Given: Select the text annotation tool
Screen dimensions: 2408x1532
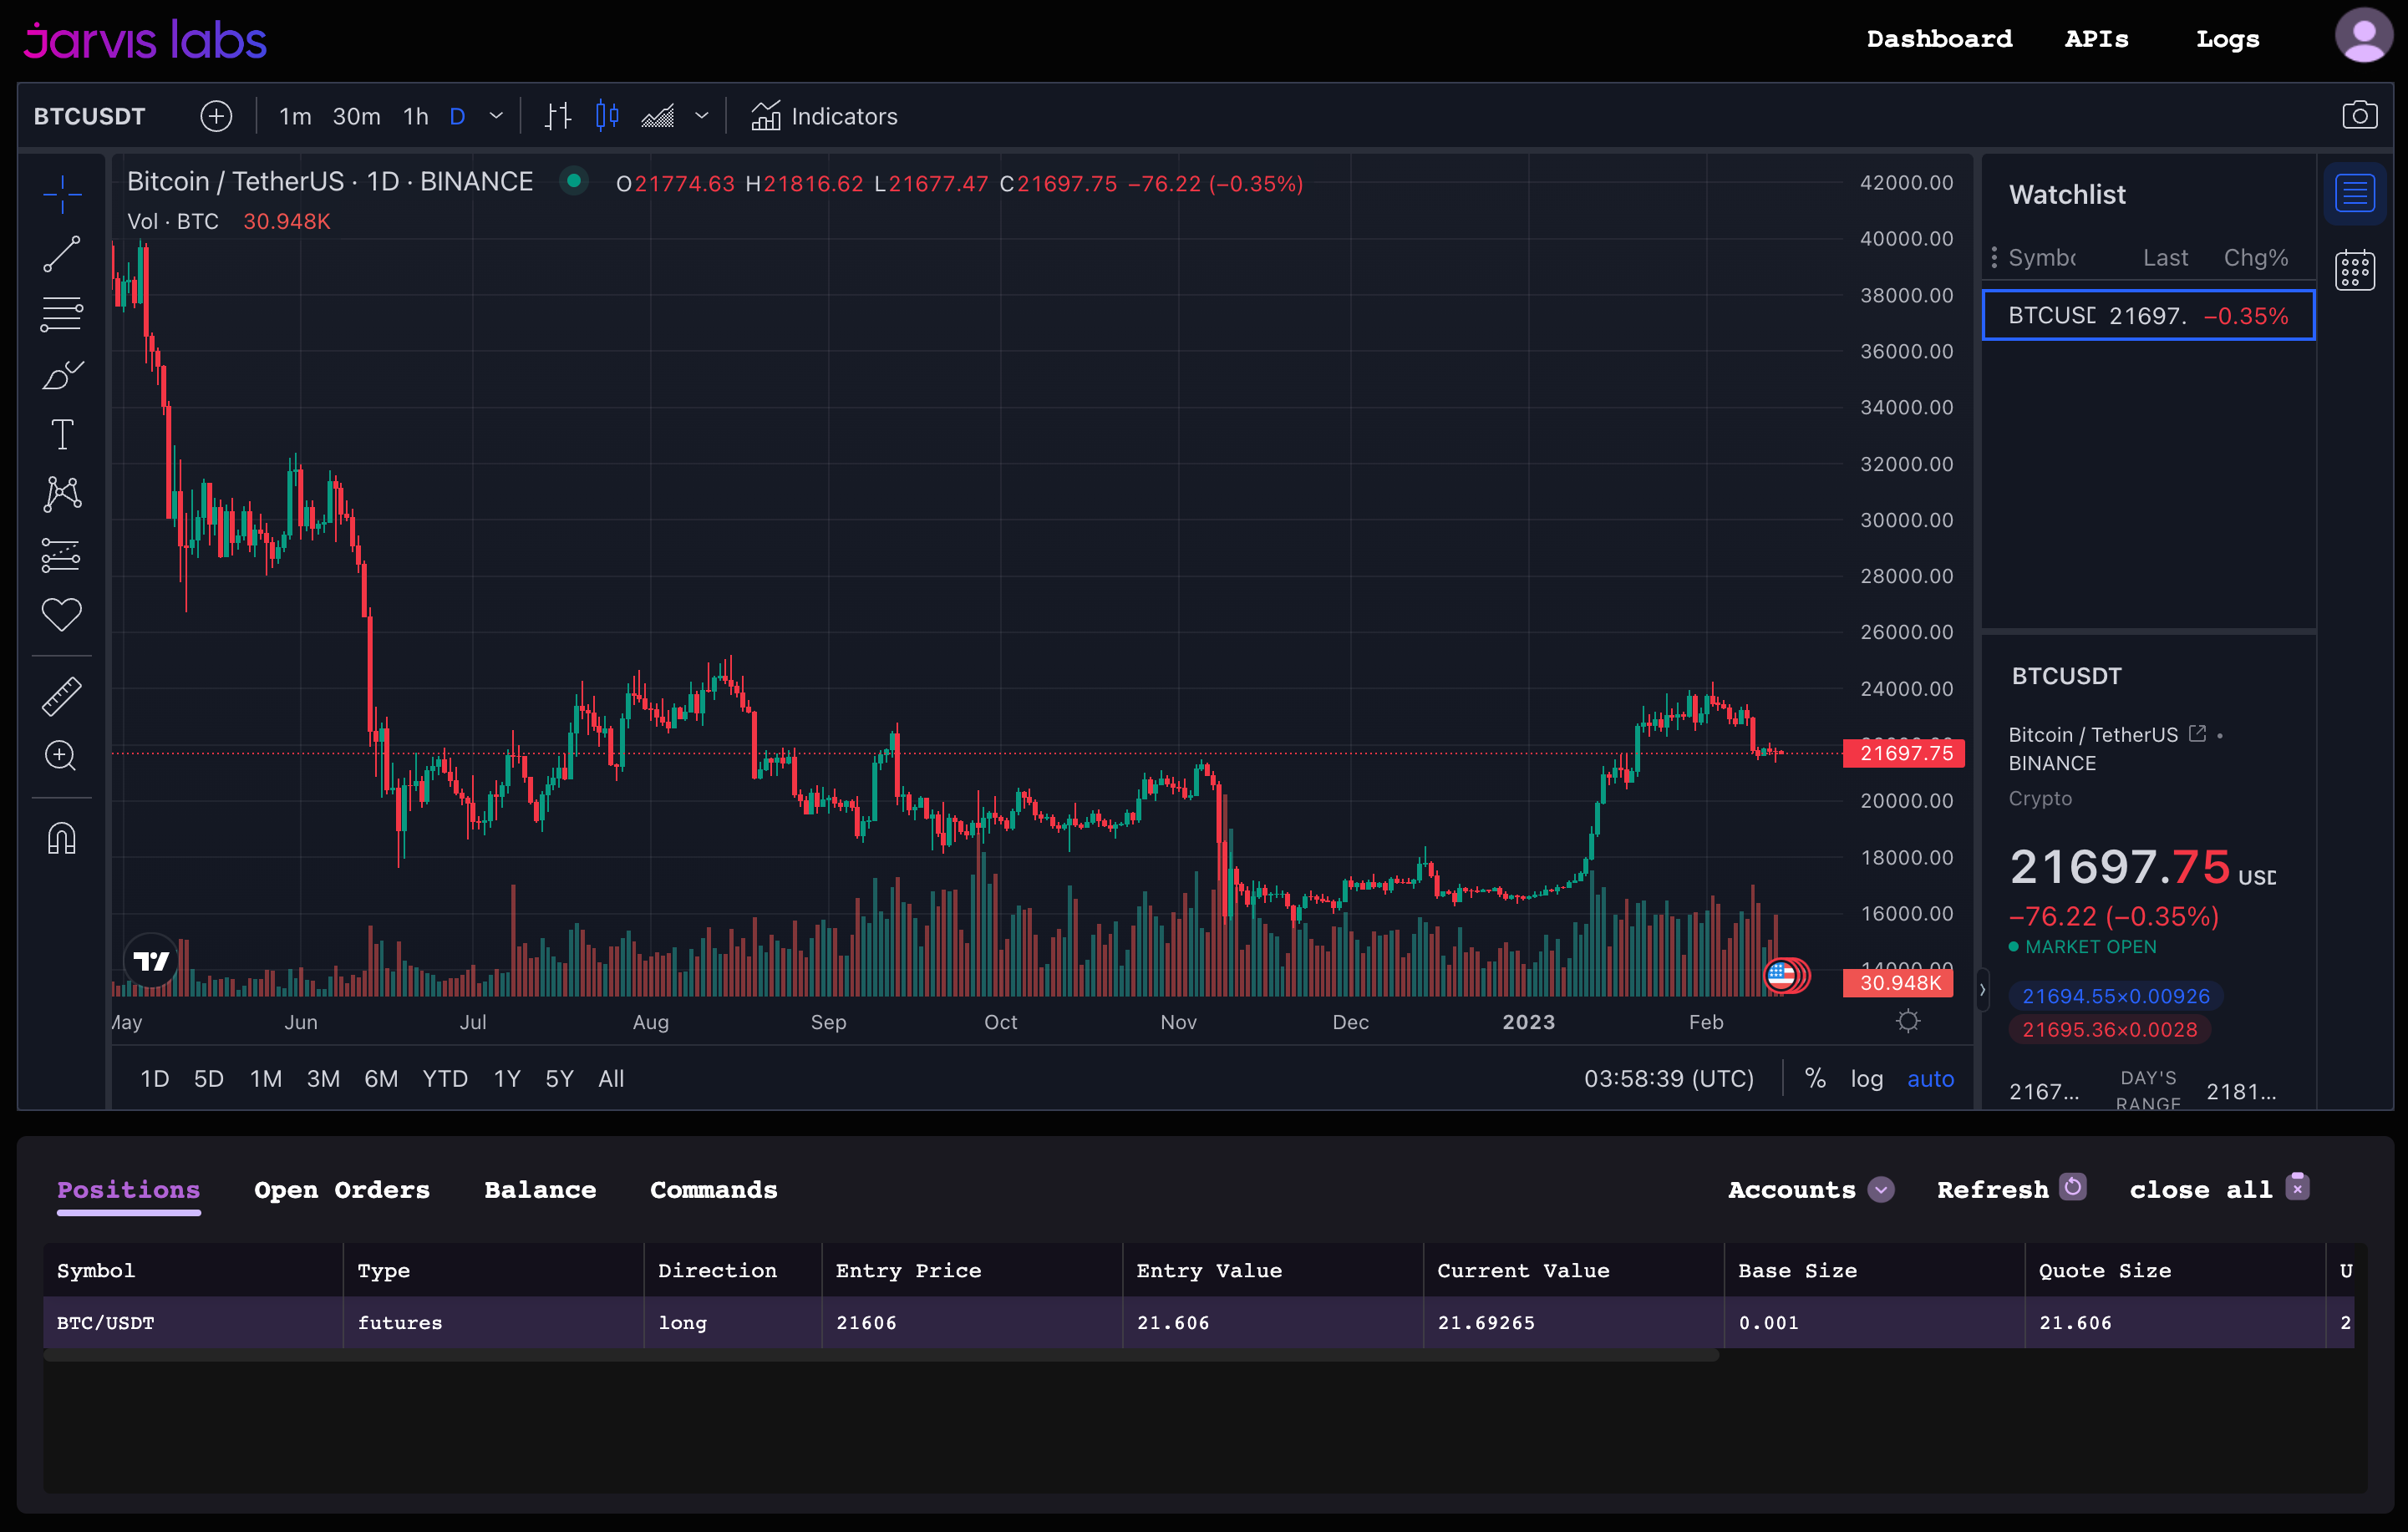Looking at the screenshot, I should point(61,435).
